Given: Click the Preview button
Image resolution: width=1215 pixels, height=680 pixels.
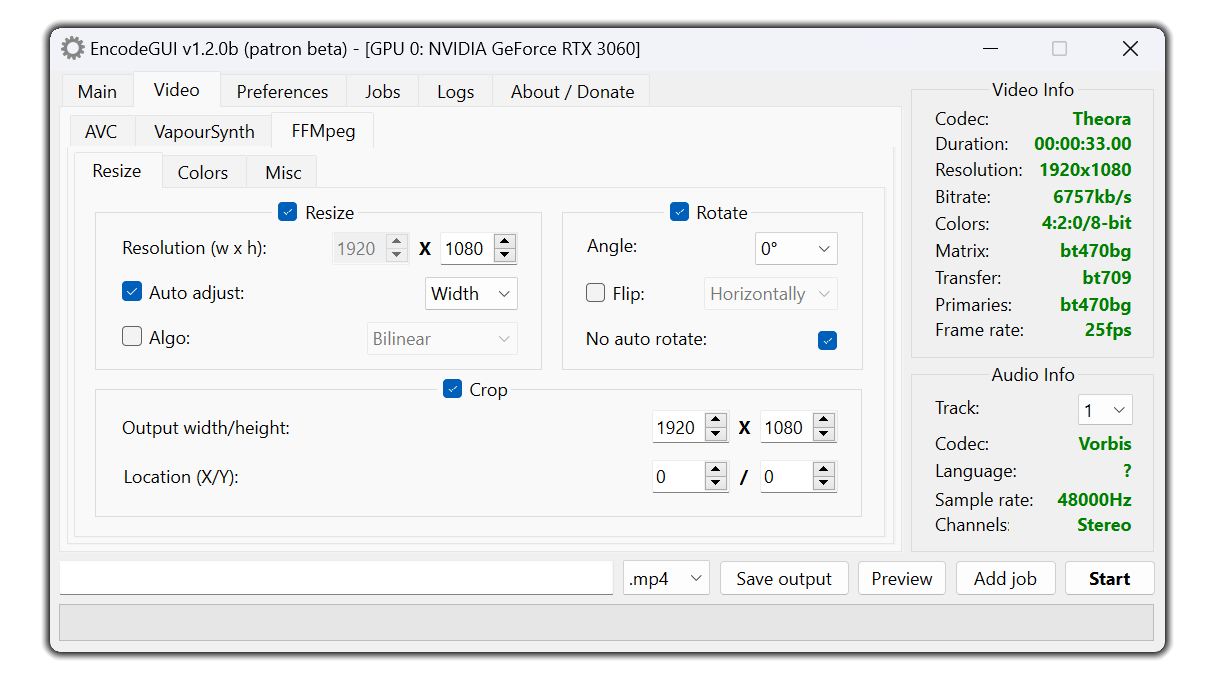Looking at the screenshot, I should (x=902, y=578).
